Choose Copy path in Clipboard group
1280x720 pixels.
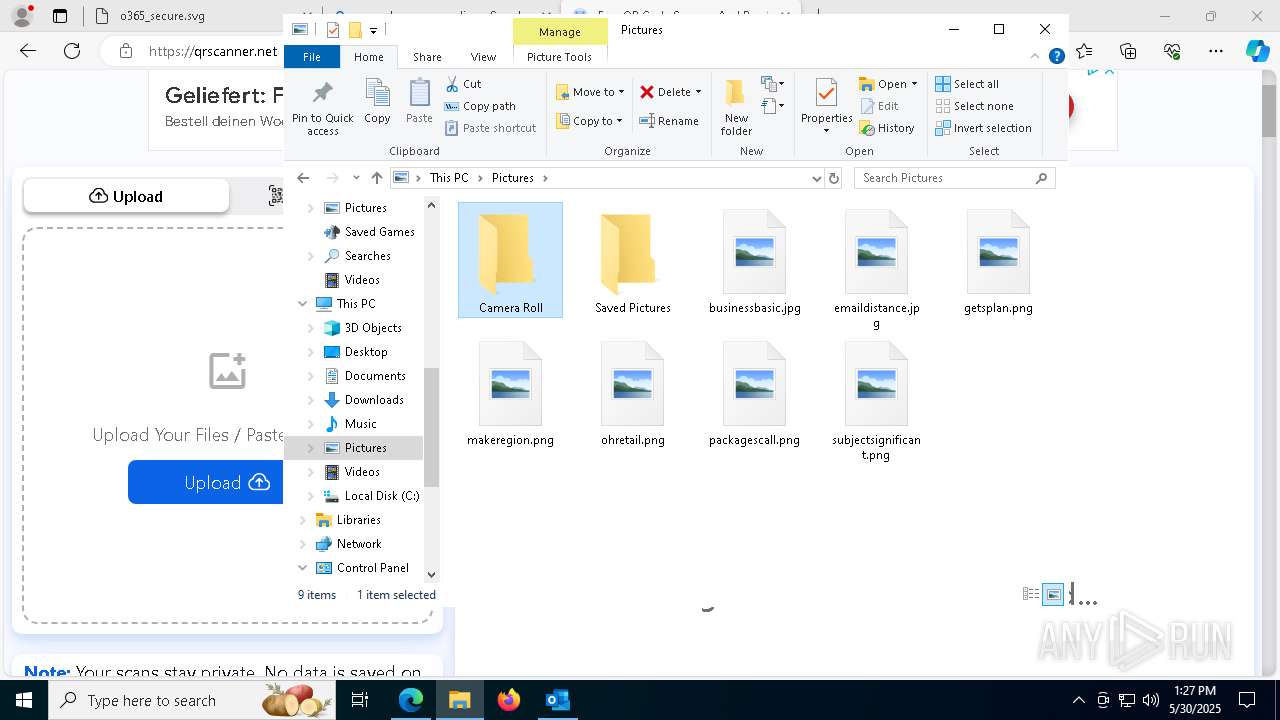480,106
